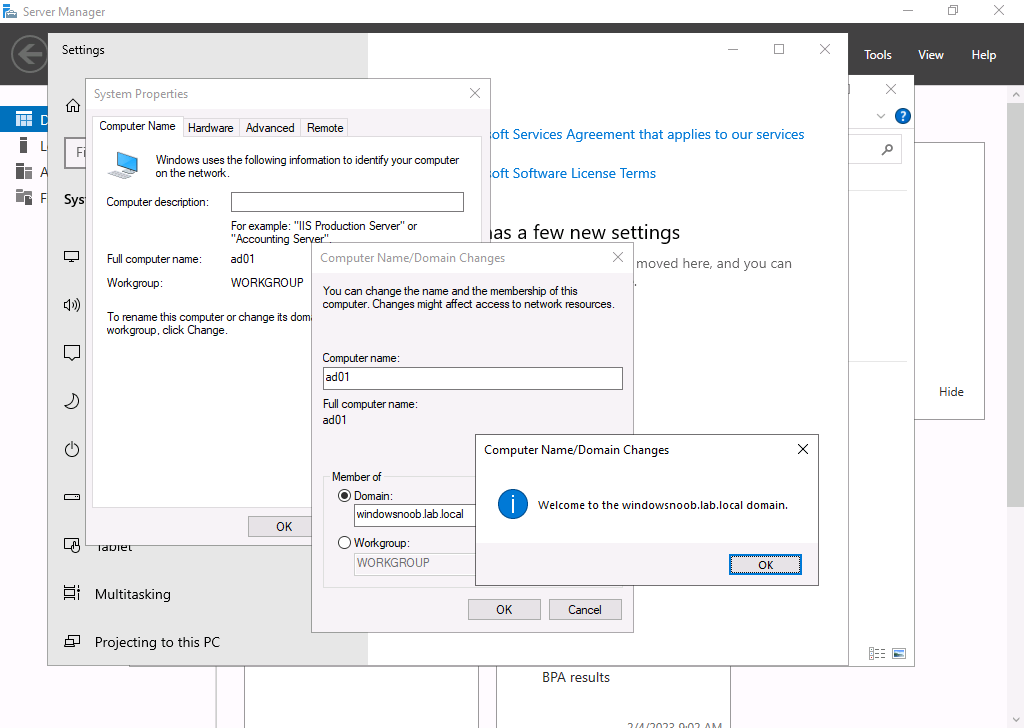
Task: Open the Tools menu in Server Manager
Action: 877,55
